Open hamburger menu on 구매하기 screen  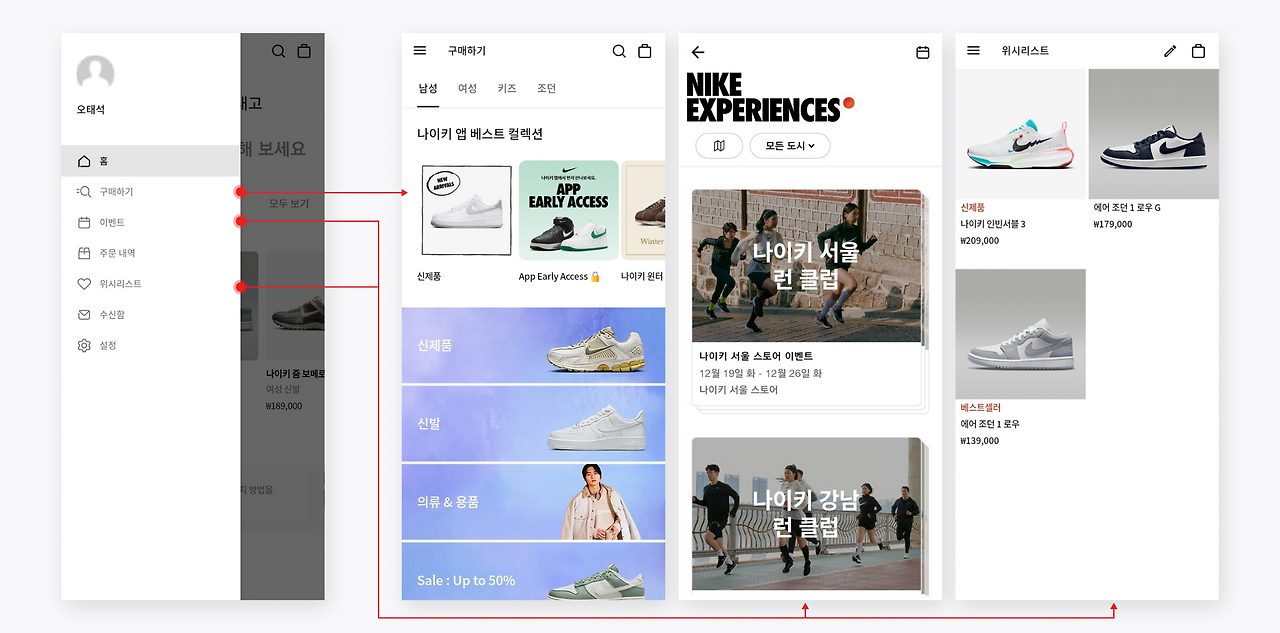coord(420,50)
